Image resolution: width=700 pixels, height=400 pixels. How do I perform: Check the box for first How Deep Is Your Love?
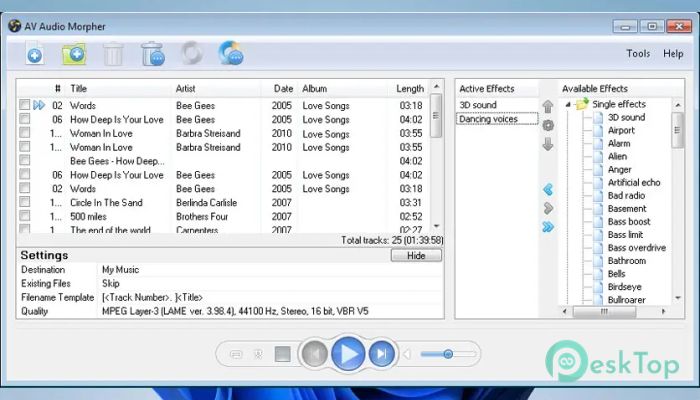[25, 119]
